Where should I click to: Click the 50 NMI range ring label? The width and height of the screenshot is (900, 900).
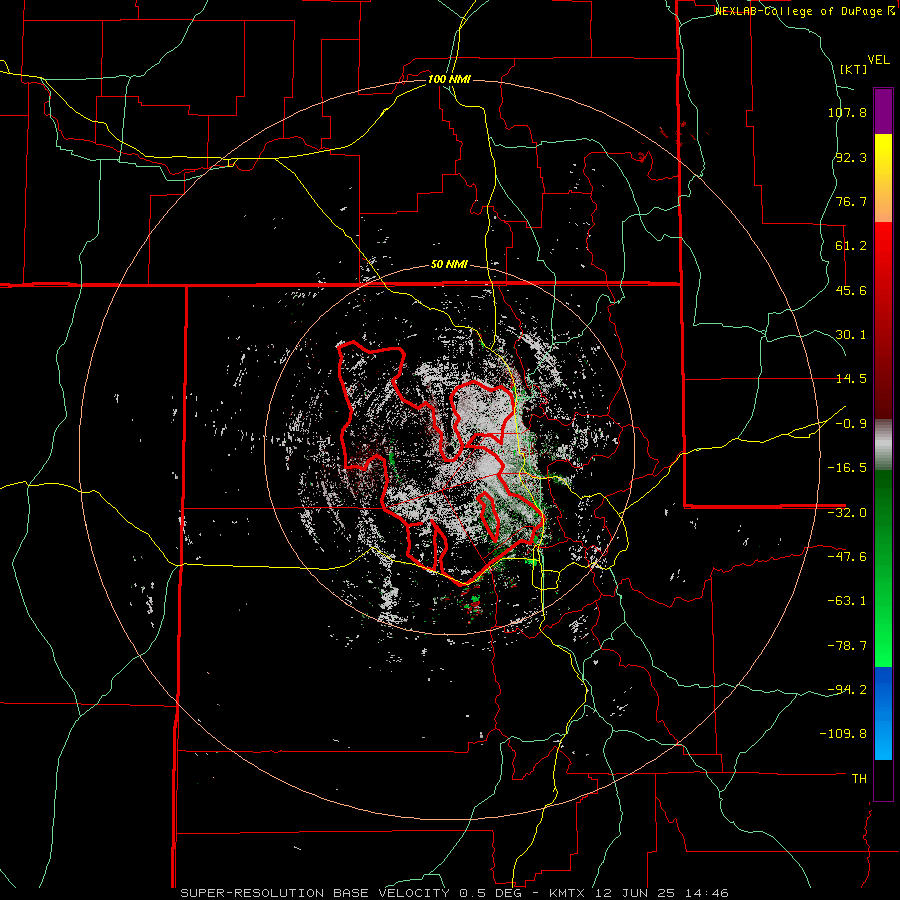[449, 265]
